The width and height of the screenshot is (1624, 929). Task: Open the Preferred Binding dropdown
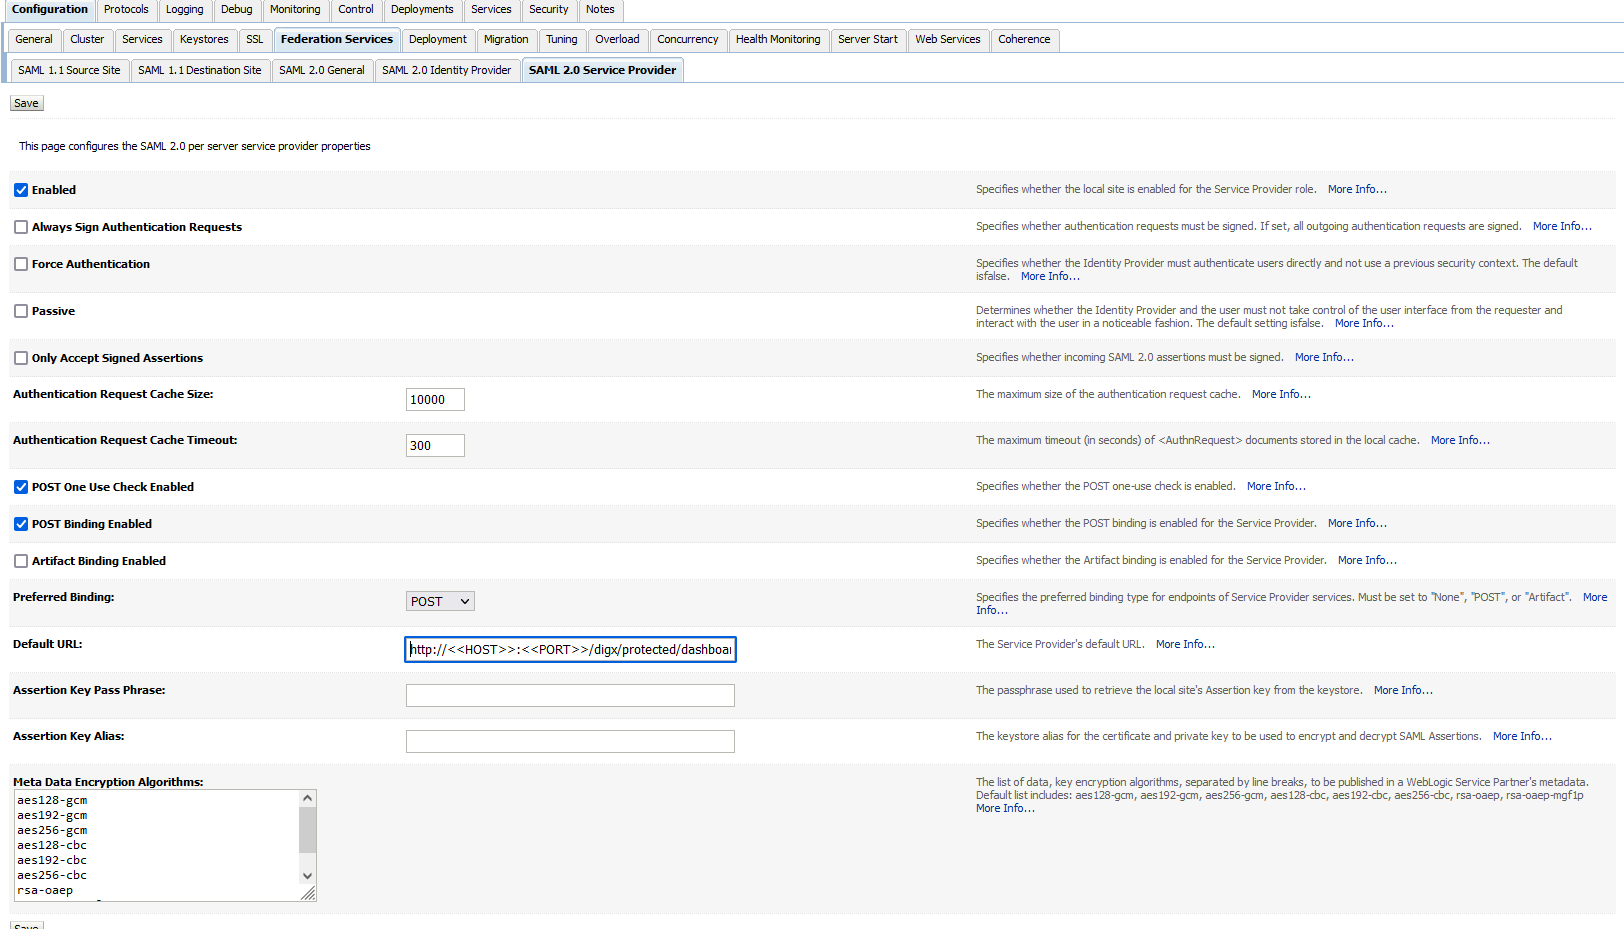click(x=440, y=601)
